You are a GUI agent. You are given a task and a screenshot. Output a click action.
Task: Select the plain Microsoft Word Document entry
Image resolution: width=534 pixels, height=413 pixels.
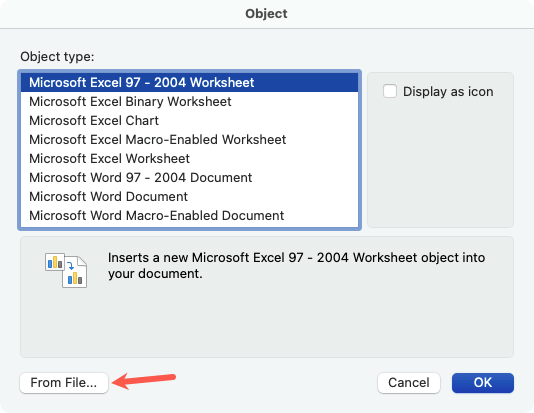[189, 197]
